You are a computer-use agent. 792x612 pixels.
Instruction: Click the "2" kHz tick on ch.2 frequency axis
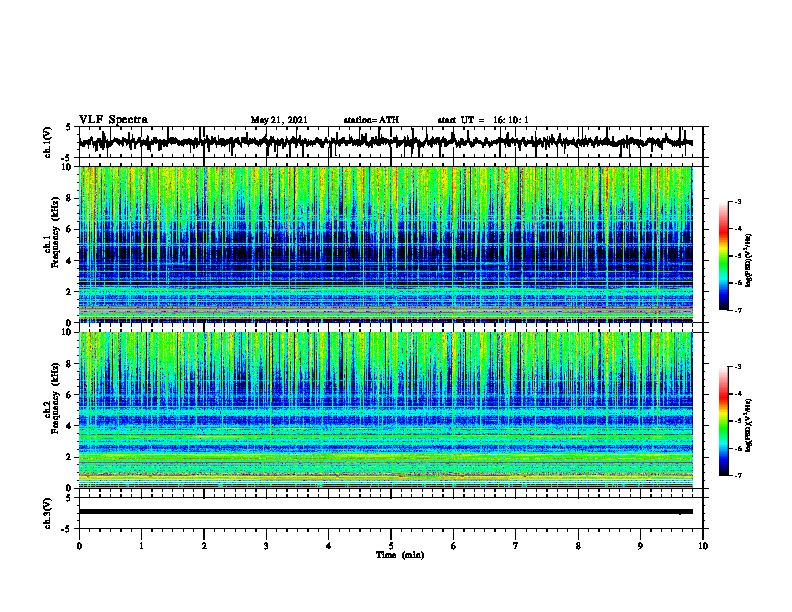tap(69, 457)
